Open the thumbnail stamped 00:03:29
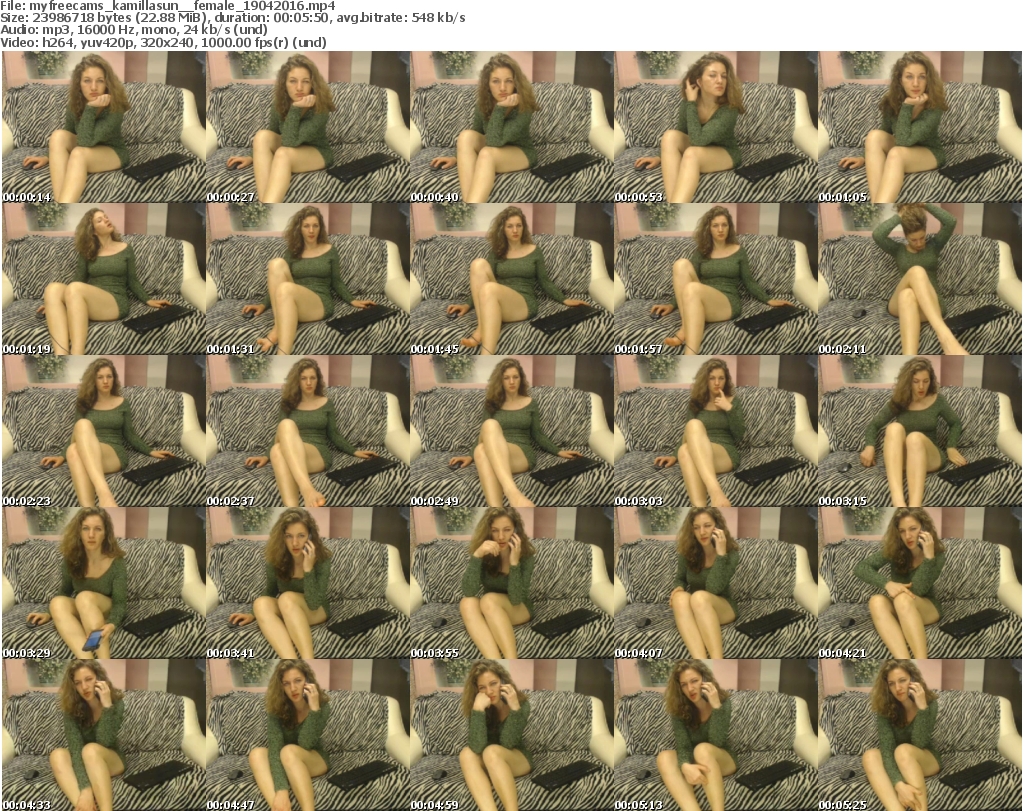 click(x=104, y=583)
